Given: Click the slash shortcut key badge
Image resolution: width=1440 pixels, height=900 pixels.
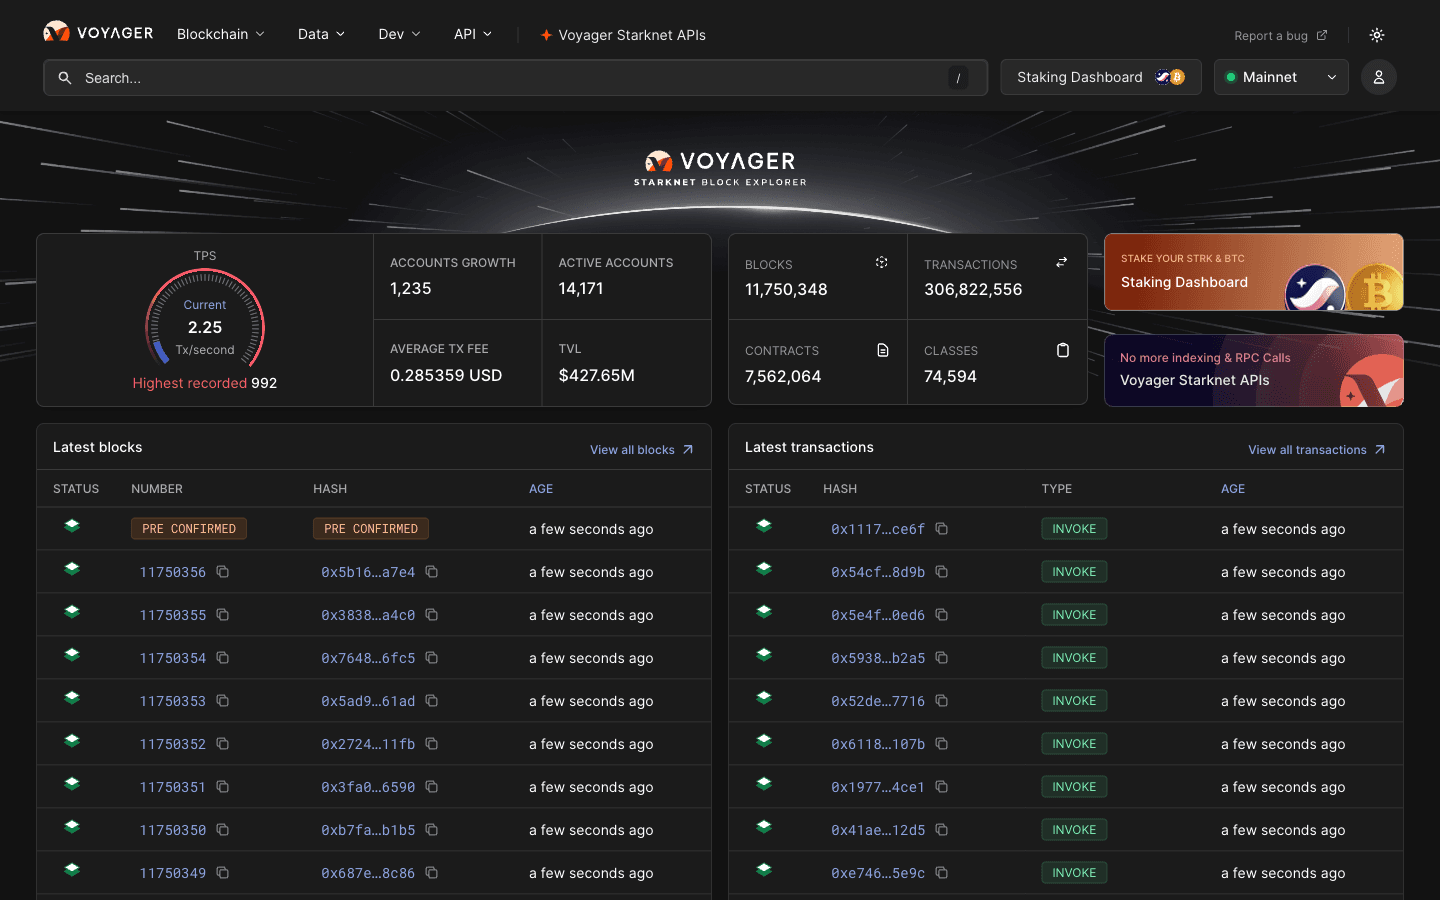Looking at the screenshot, I should [x=958, y=78].
